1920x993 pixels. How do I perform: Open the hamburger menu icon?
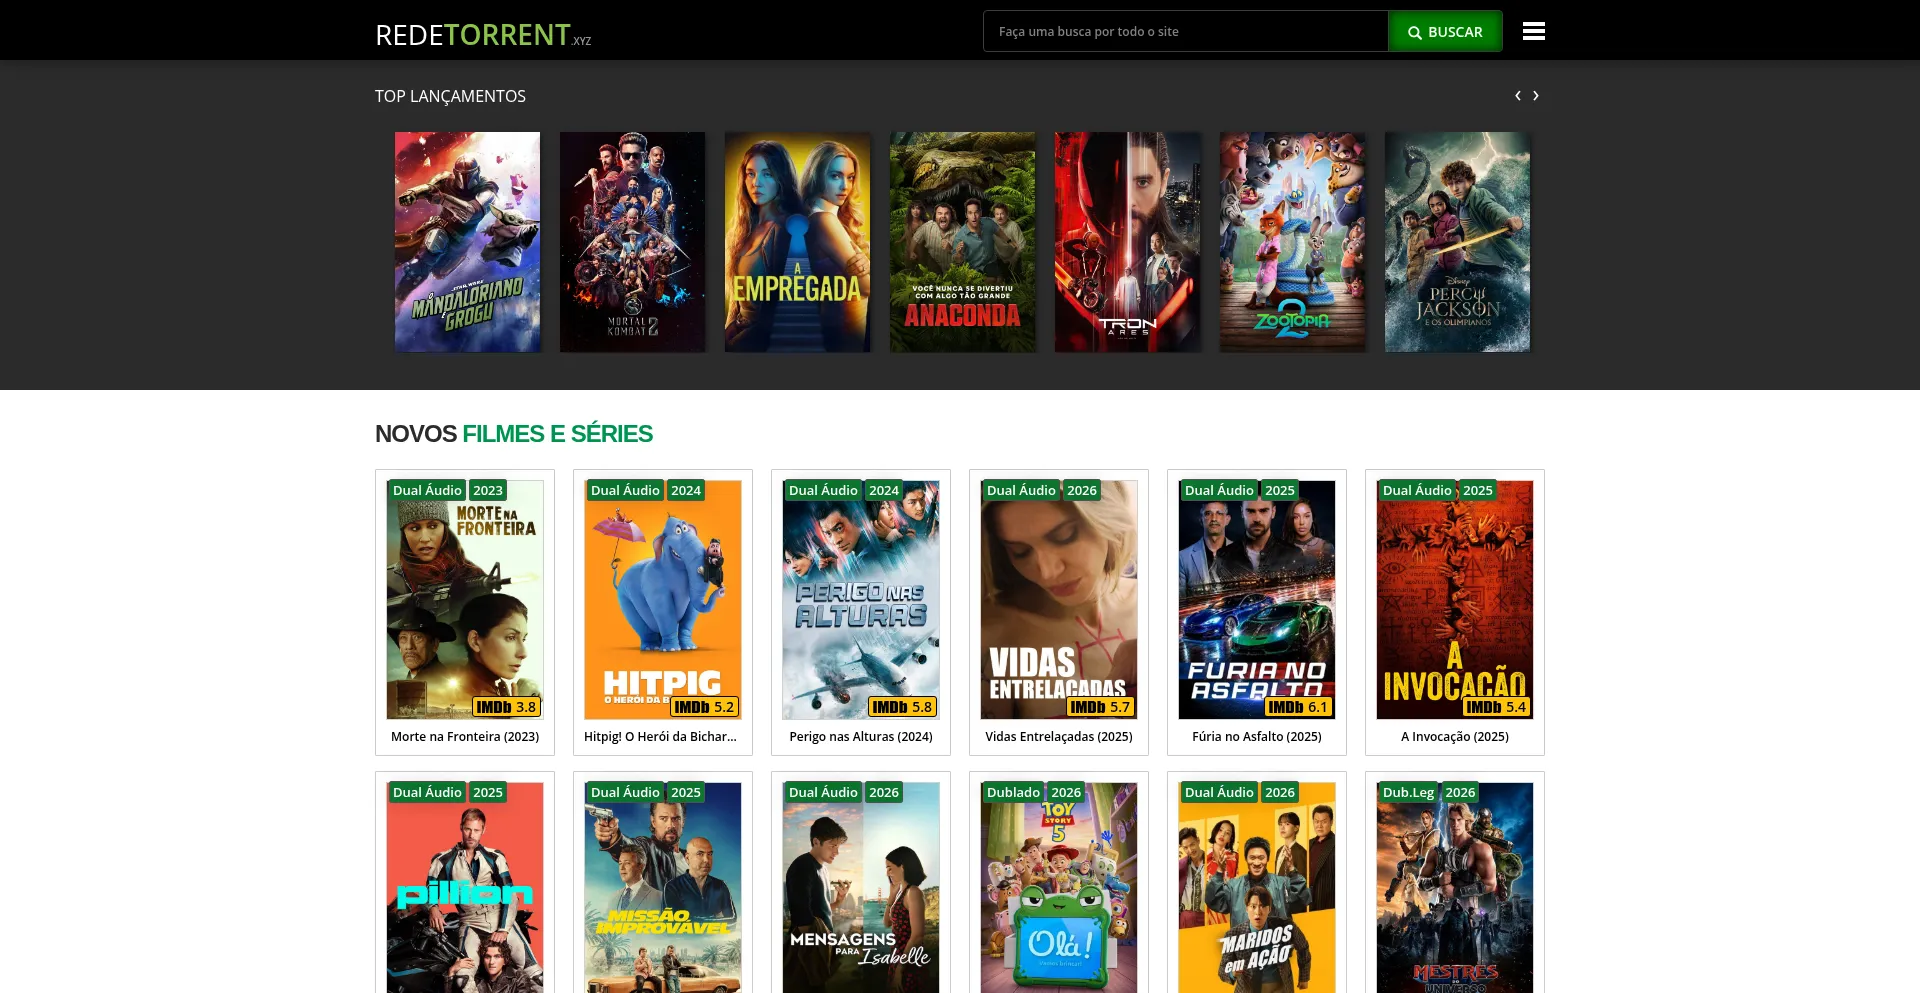point(1533,31)
